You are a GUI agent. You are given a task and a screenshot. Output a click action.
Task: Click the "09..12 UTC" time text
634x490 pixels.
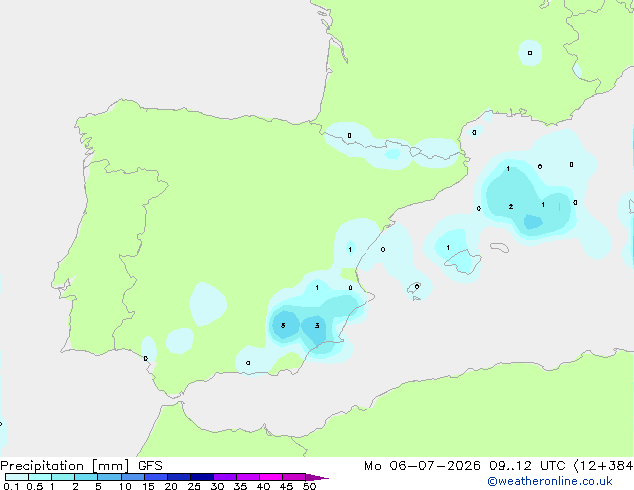[527, 466]
